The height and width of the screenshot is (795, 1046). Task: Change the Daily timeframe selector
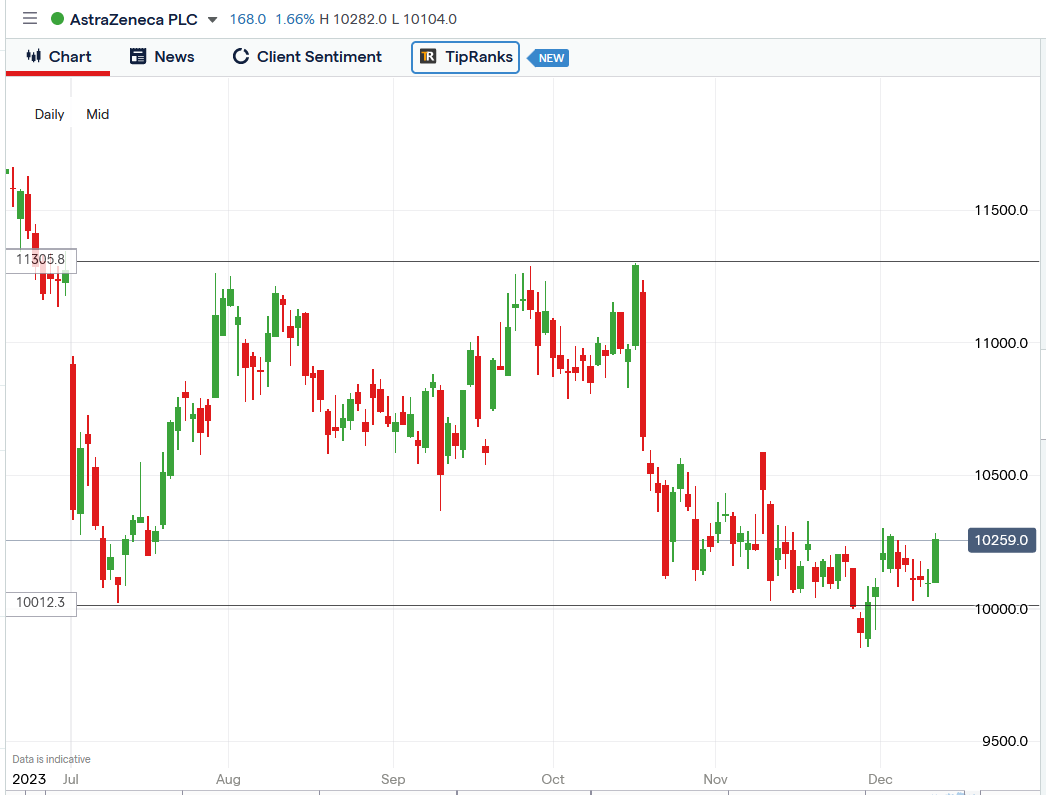(49, 114)
